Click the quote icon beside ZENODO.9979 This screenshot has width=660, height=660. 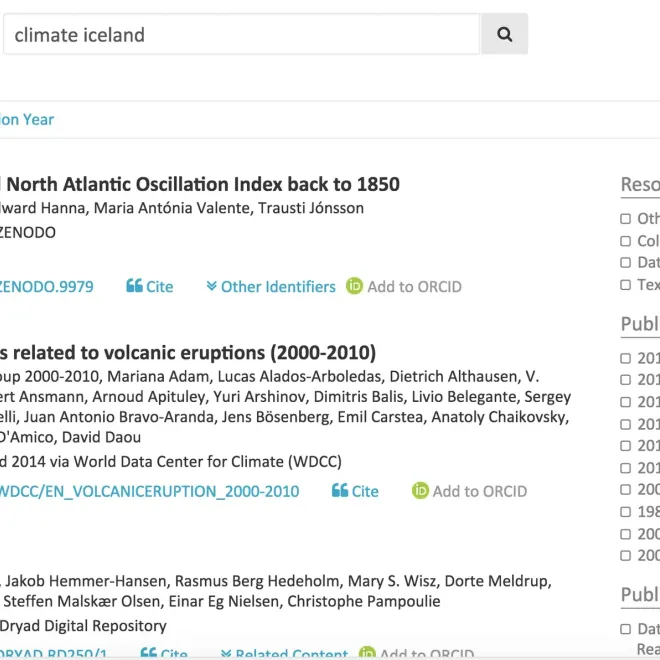pos(135,287)
